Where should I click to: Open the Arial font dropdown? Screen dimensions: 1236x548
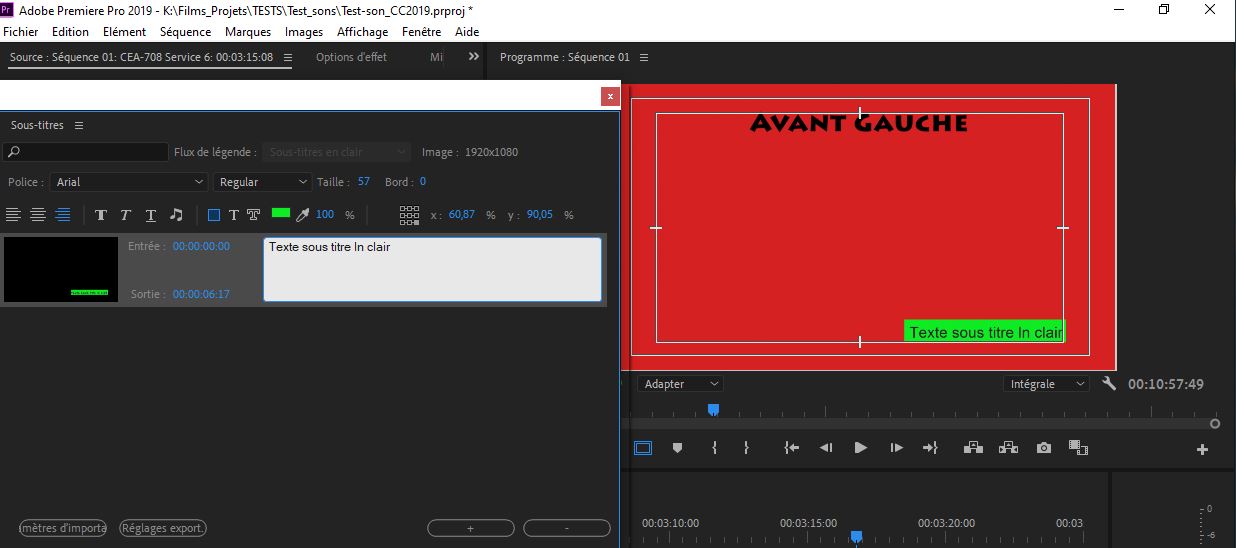click(x=129, y=182)
